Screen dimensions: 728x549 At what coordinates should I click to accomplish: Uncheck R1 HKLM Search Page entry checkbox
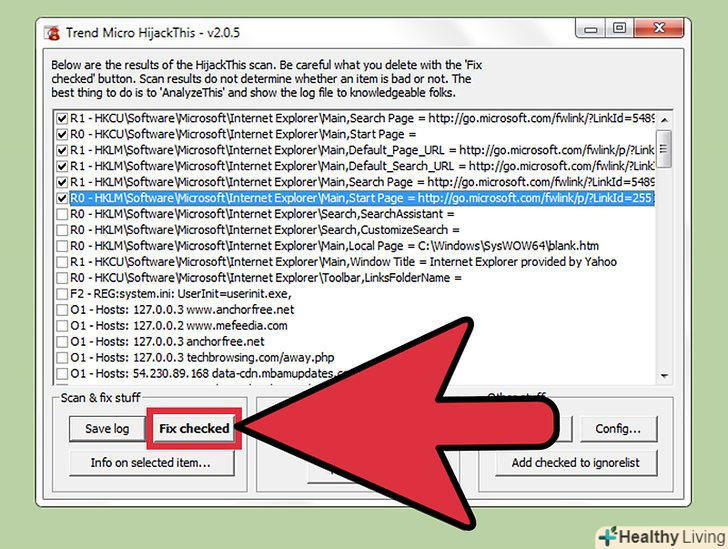62,182
